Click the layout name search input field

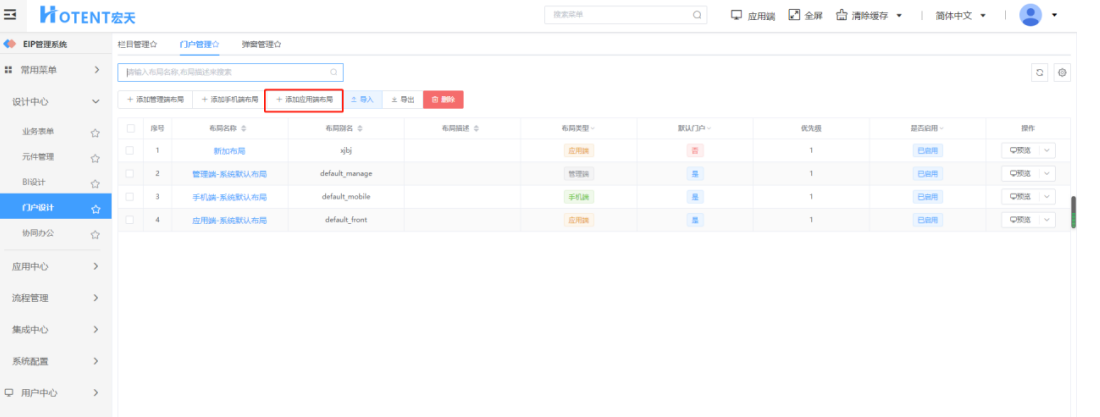[230, 72]
